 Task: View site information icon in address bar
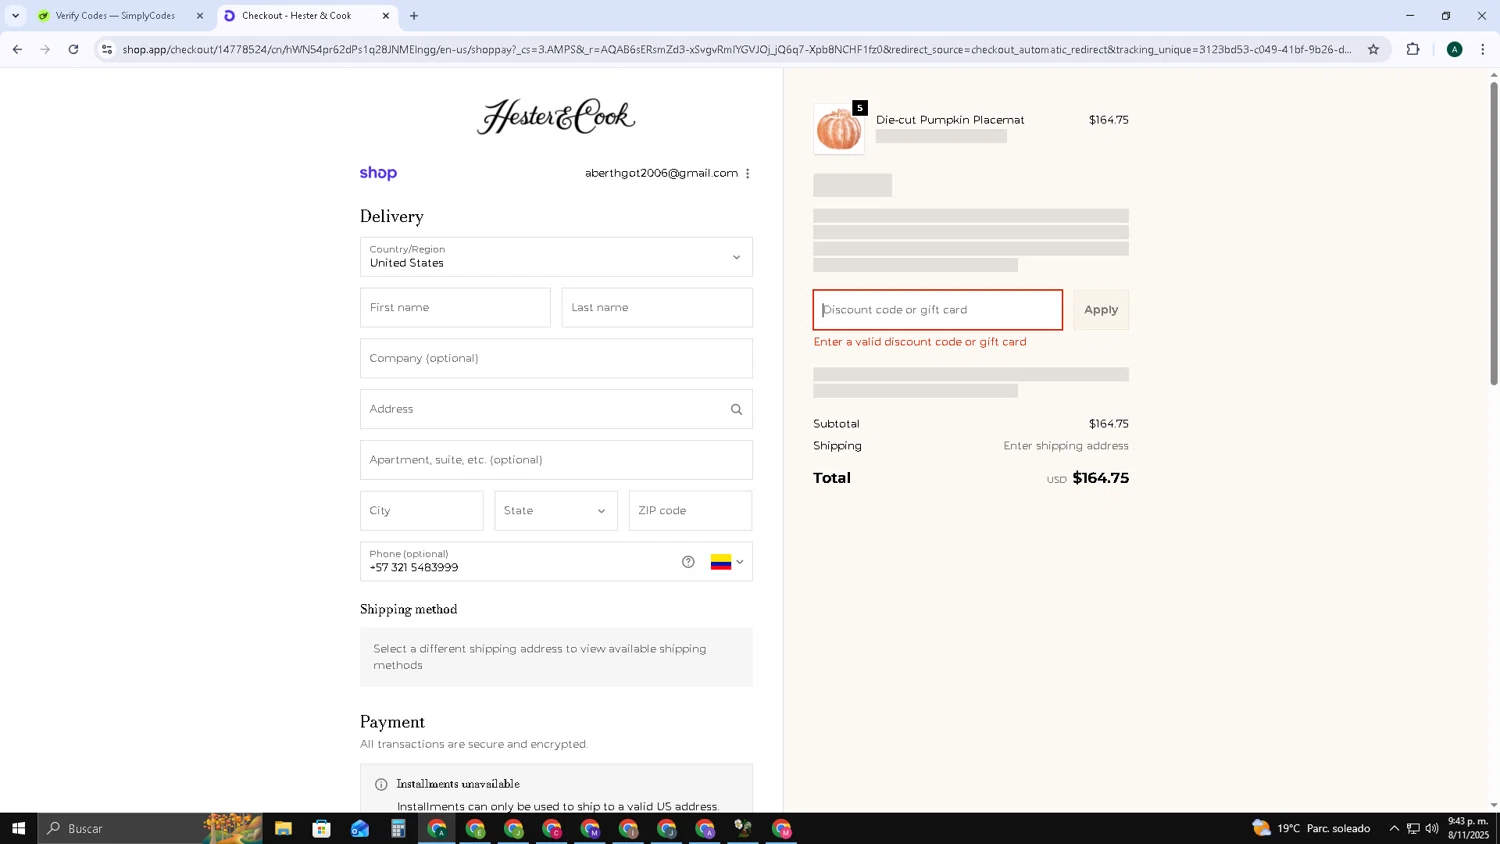click(107, 49)
